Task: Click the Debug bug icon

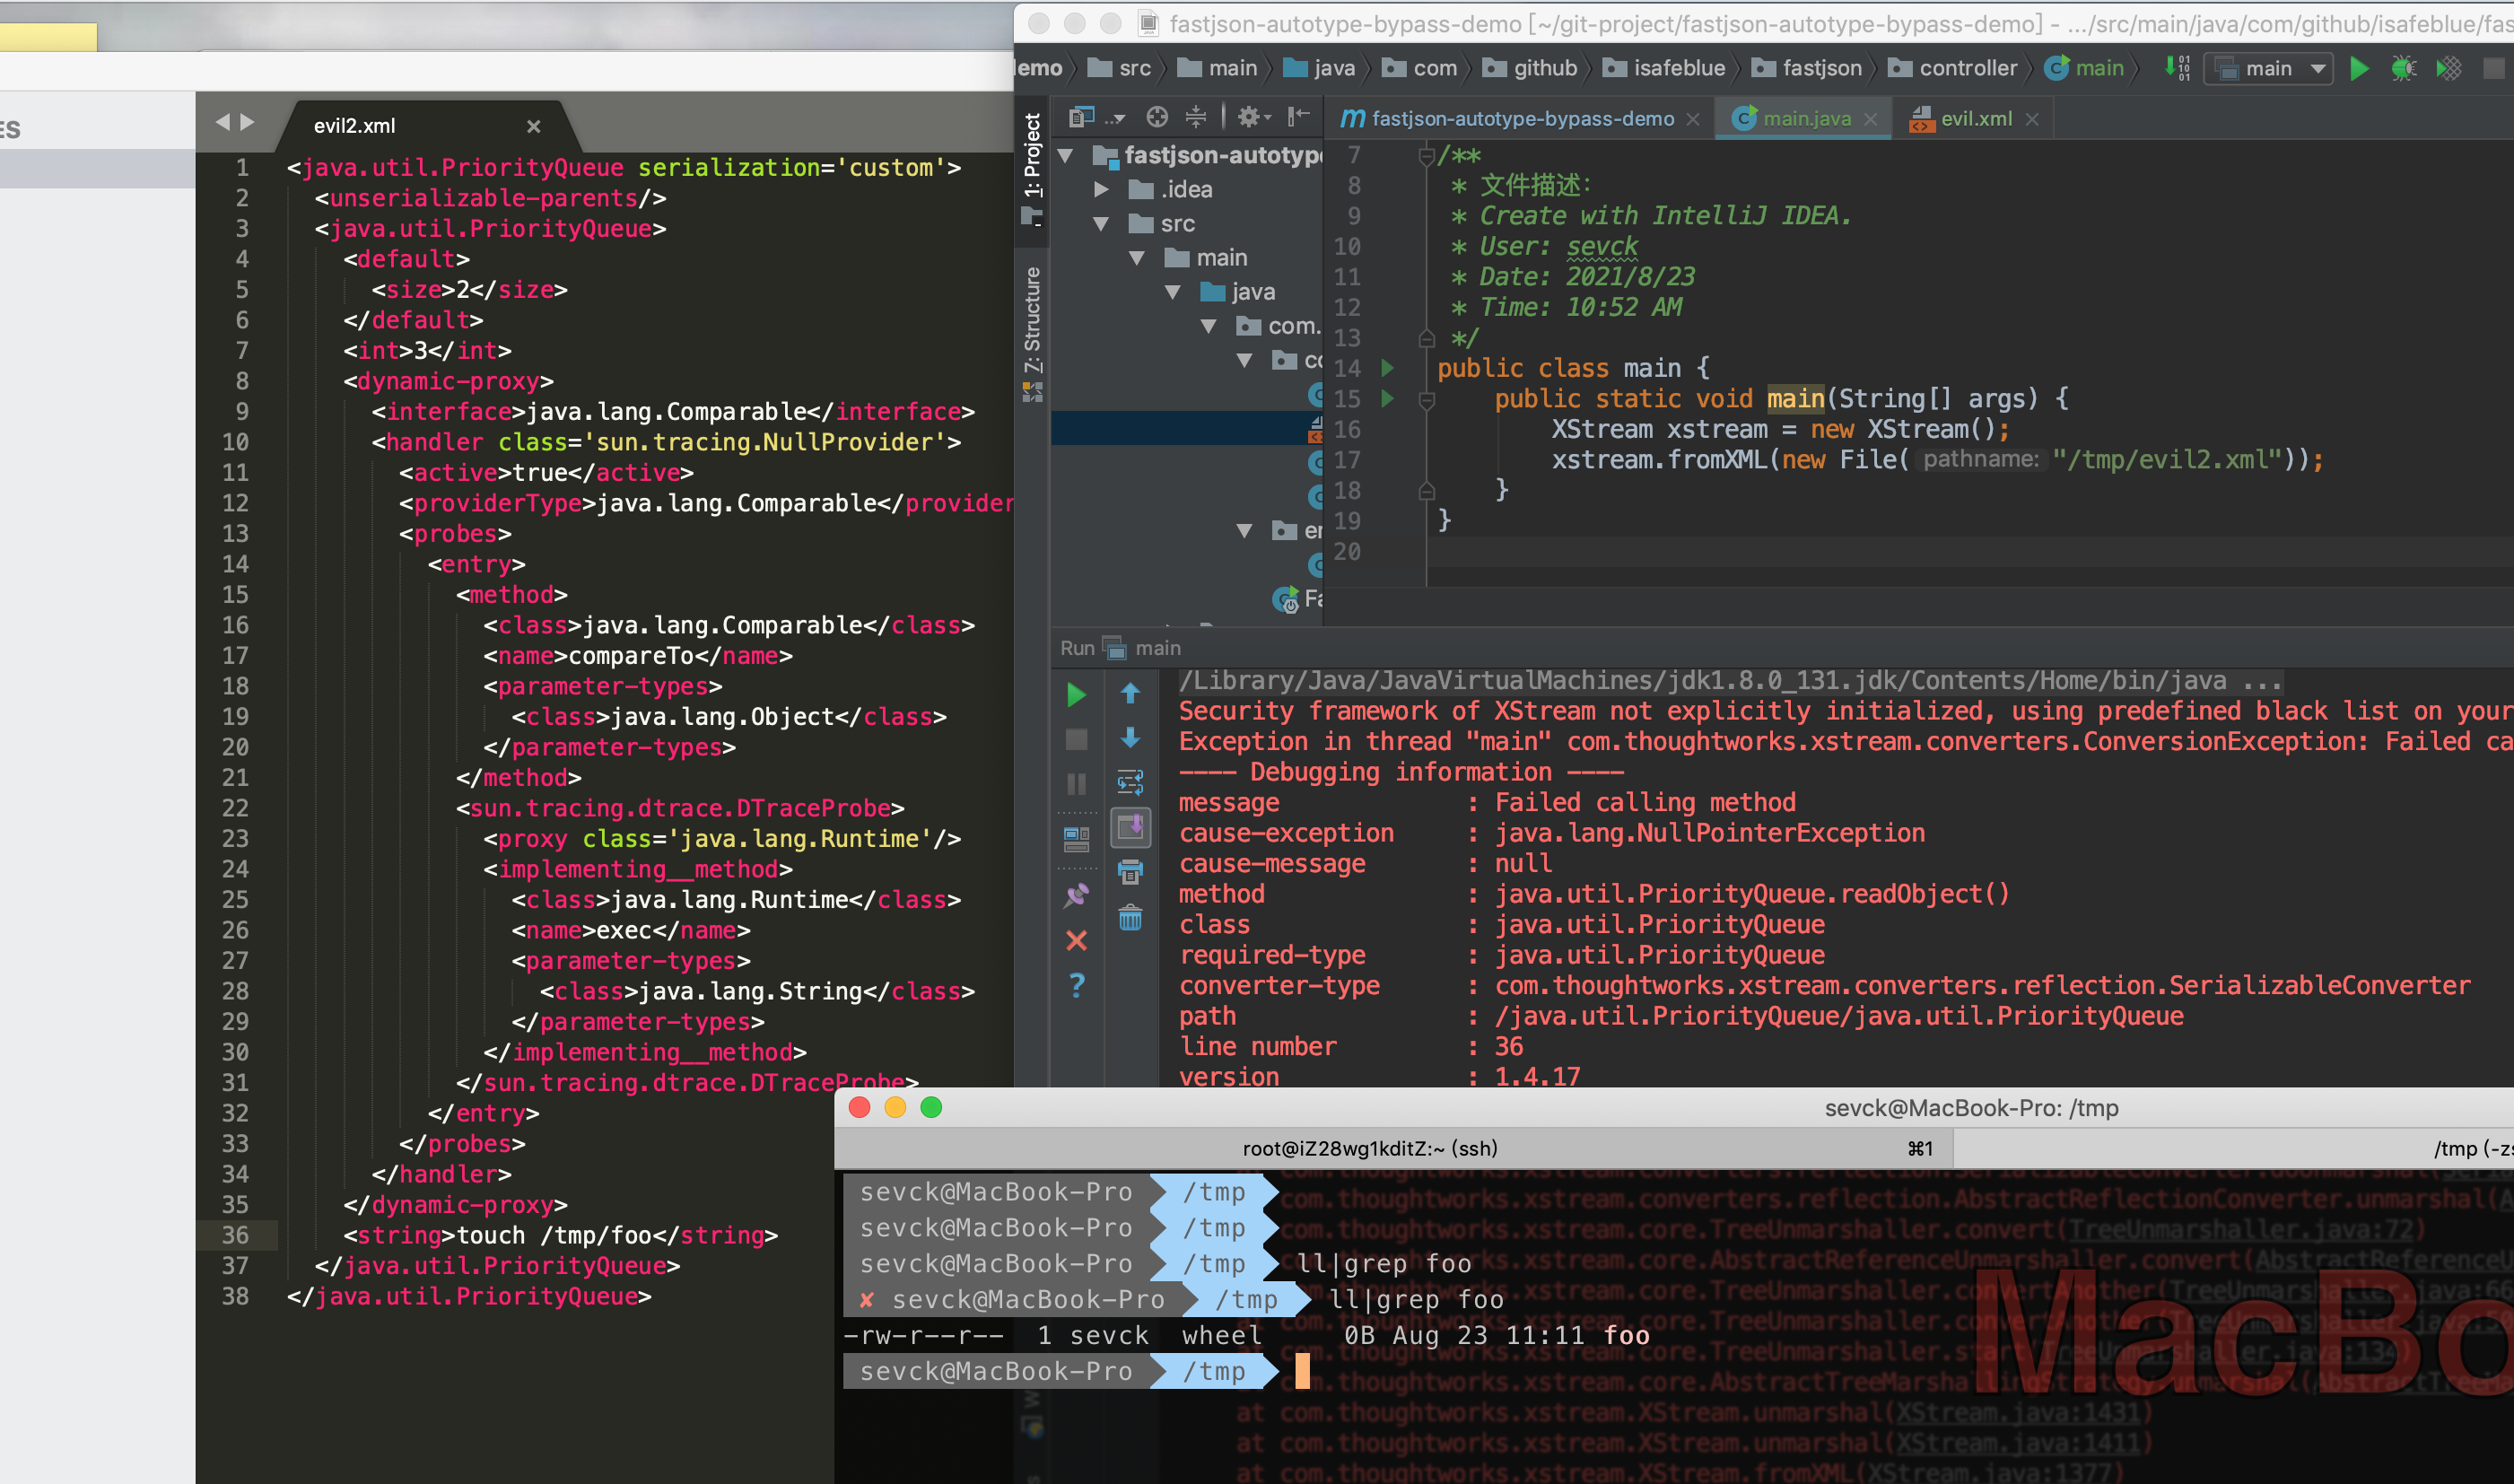Action: click(2403, 68)
